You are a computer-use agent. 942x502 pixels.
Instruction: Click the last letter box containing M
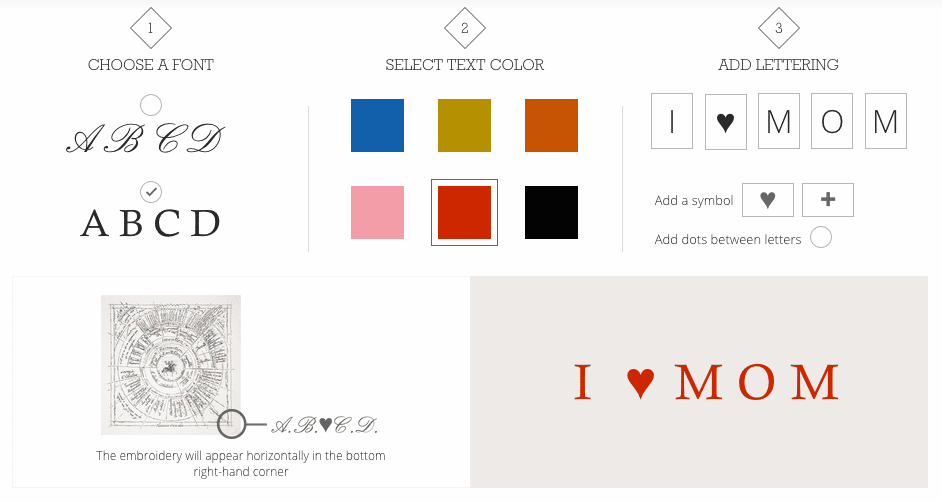point(886,121)
